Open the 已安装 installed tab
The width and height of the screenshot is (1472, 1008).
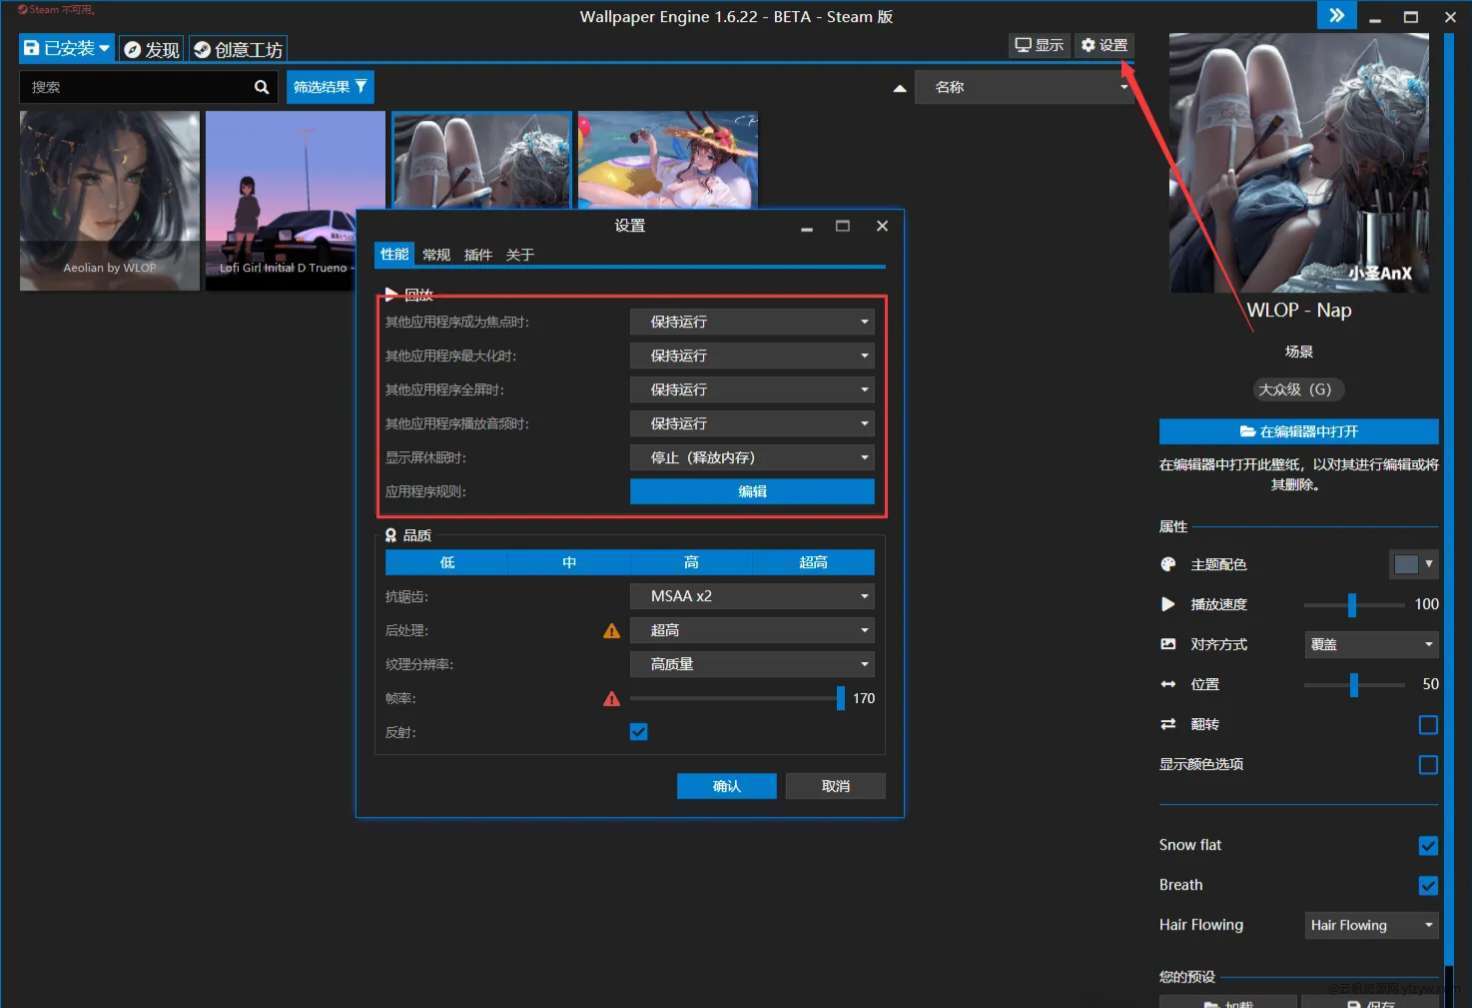(66, 48)
